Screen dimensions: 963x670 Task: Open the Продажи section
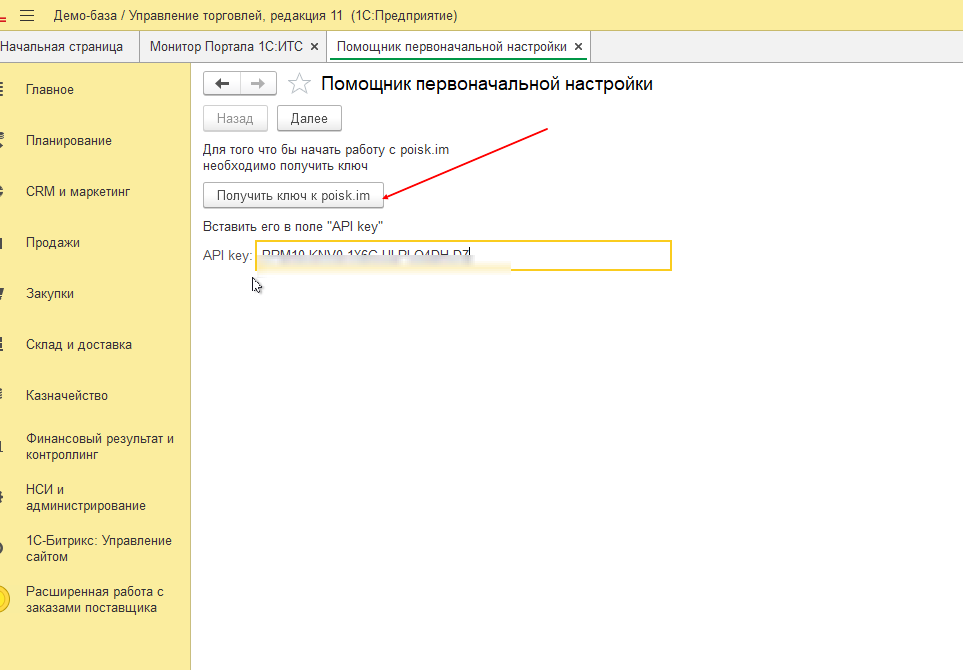pyautogui.click(x=53, y=243)
